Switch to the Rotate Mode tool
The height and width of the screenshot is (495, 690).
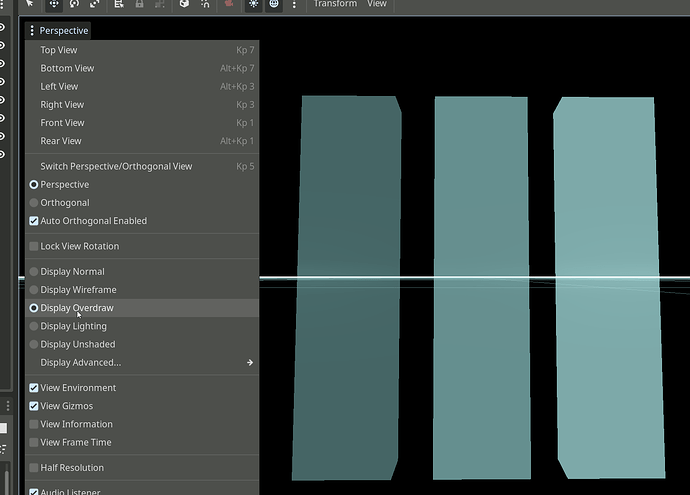coord(74,4)
